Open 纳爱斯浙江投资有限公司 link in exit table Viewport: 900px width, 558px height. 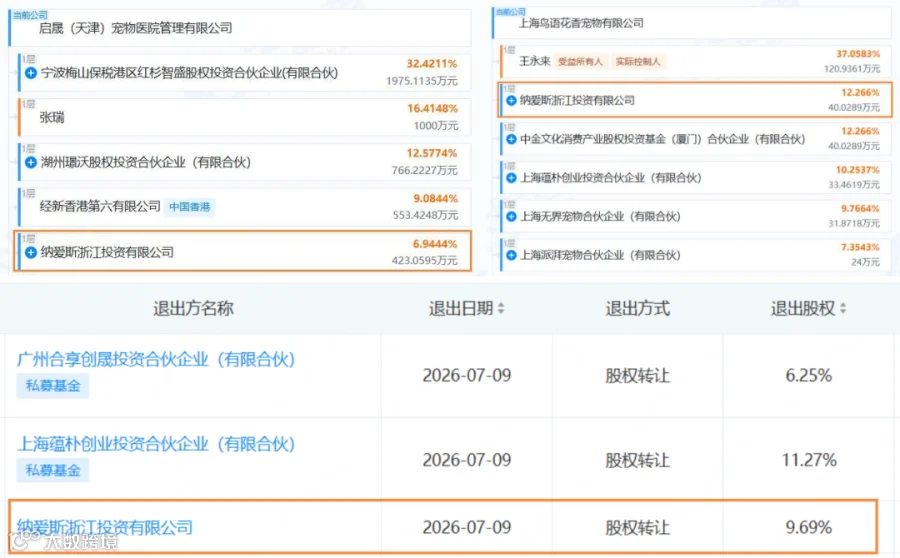104,527
